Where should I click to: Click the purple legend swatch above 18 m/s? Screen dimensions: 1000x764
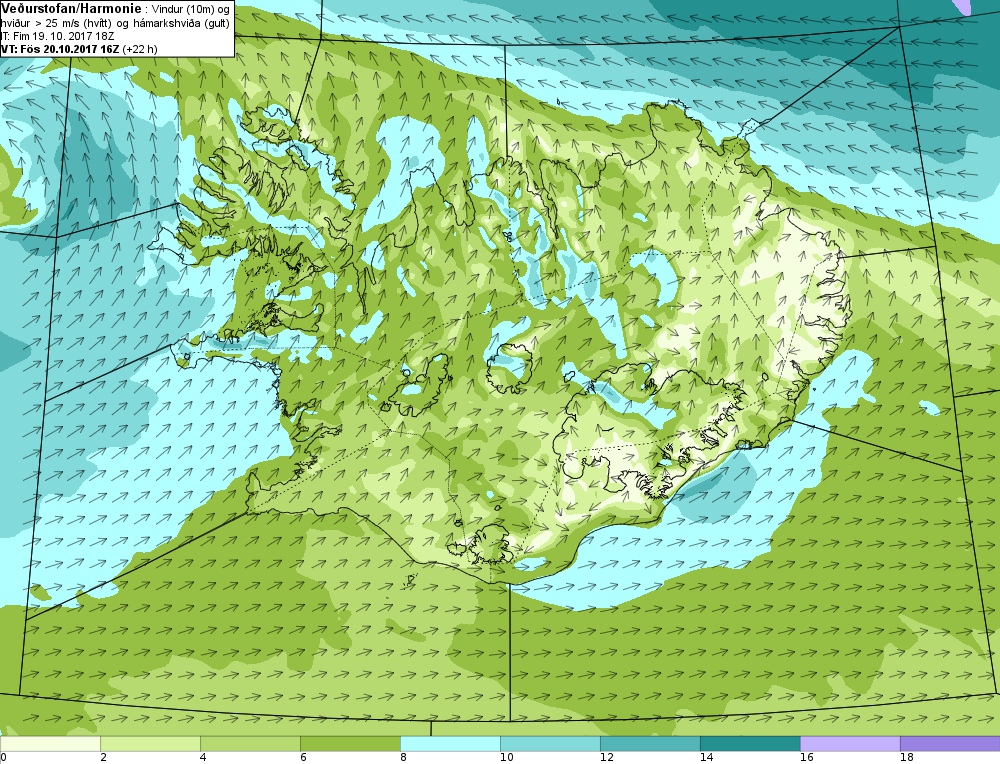tap(950, 743)
